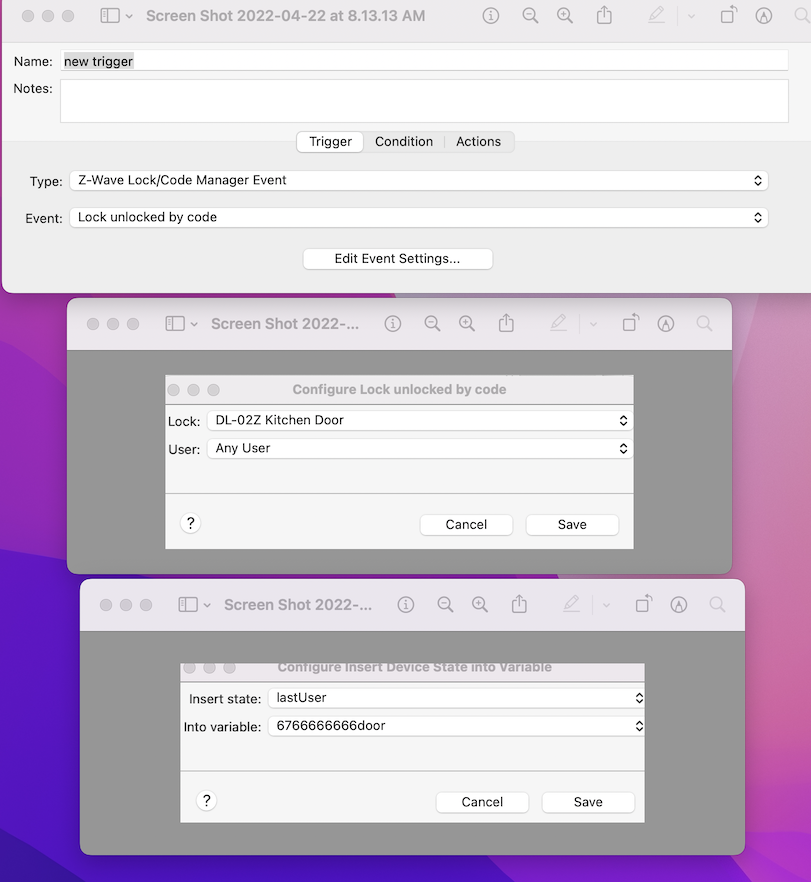Click Edit Event Settings button
811x882 pixels.
pyautogui.click(x=398, y=259)
